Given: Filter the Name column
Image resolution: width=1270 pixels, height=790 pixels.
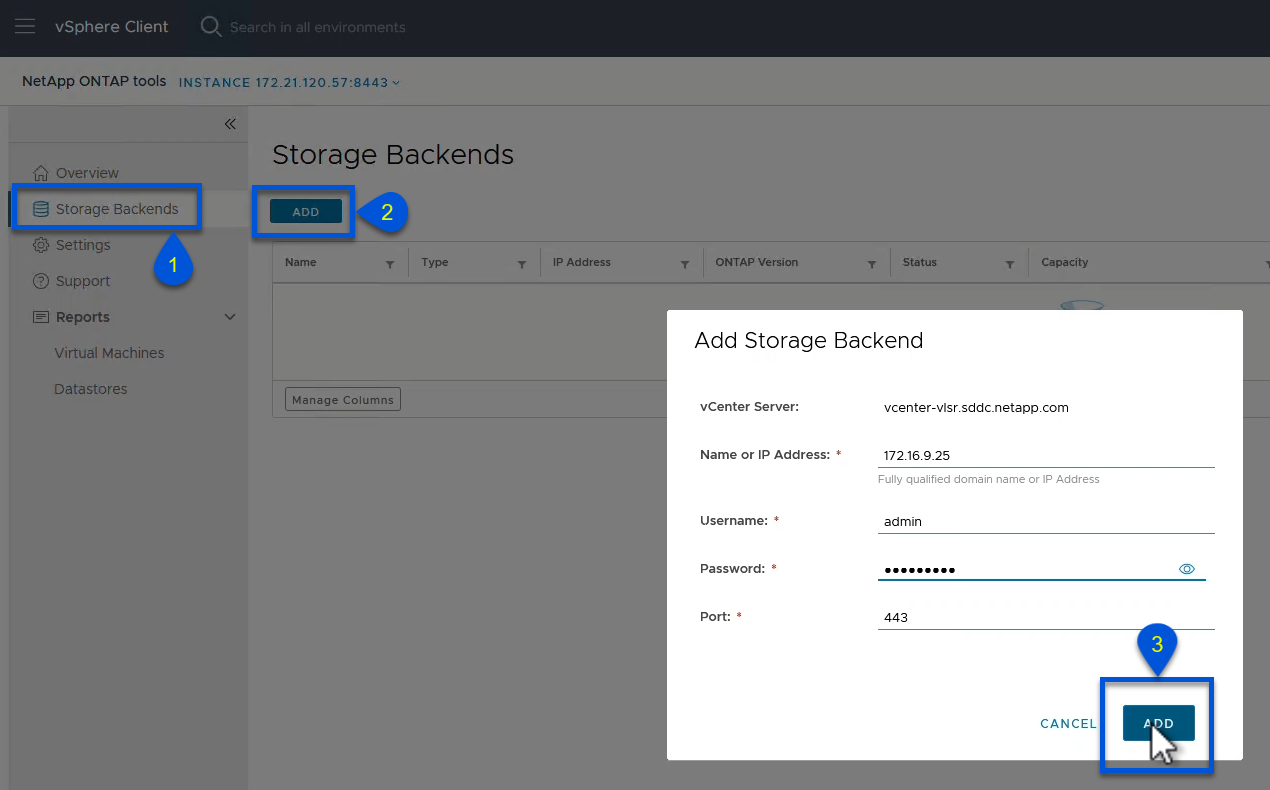Looking at the screenshot, I should [390, 264].
